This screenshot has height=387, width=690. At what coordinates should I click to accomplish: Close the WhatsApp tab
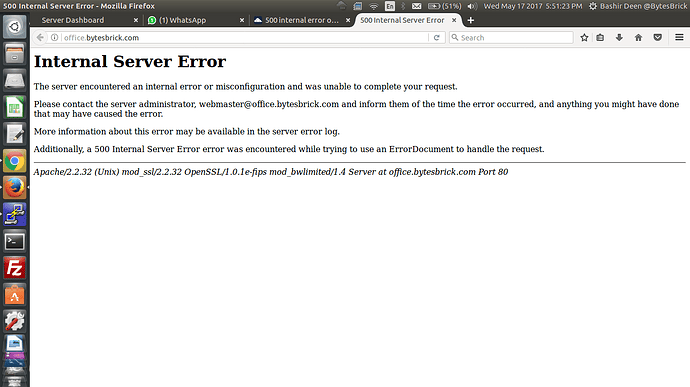[242, 20]
